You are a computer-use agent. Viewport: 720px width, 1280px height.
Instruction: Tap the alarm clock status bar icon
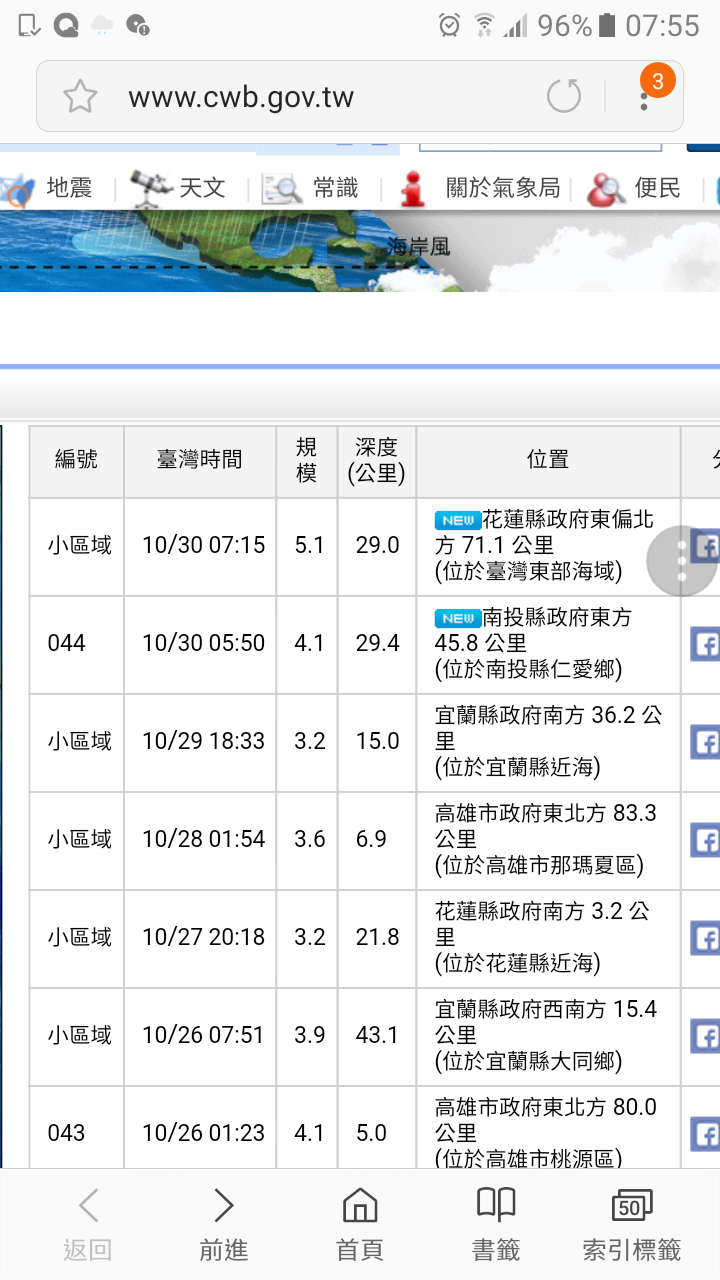click(x=450, y=26)
